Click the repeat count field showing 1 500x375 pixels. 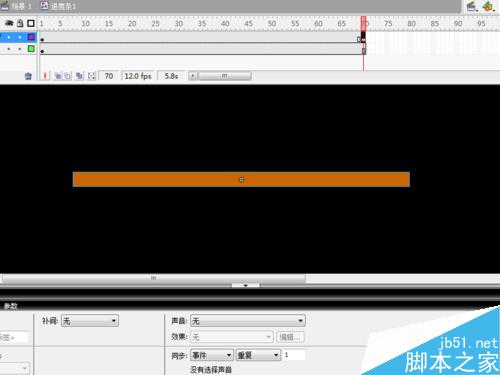(x=294, y=355)
